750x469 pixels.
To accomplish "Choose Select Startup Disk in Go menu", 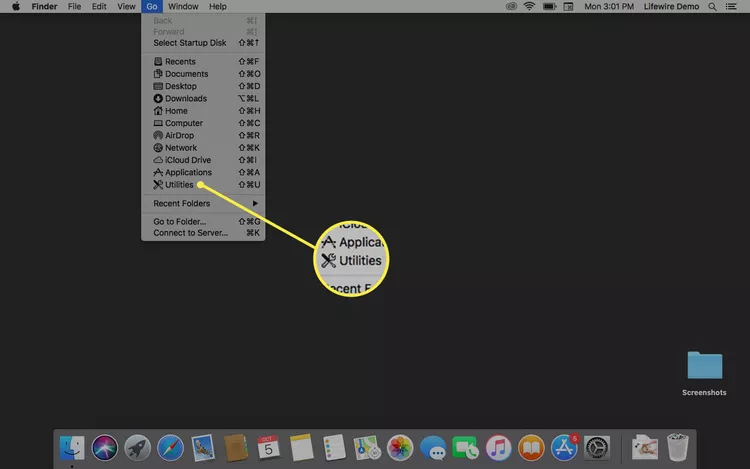I will [x=203, y=43].
